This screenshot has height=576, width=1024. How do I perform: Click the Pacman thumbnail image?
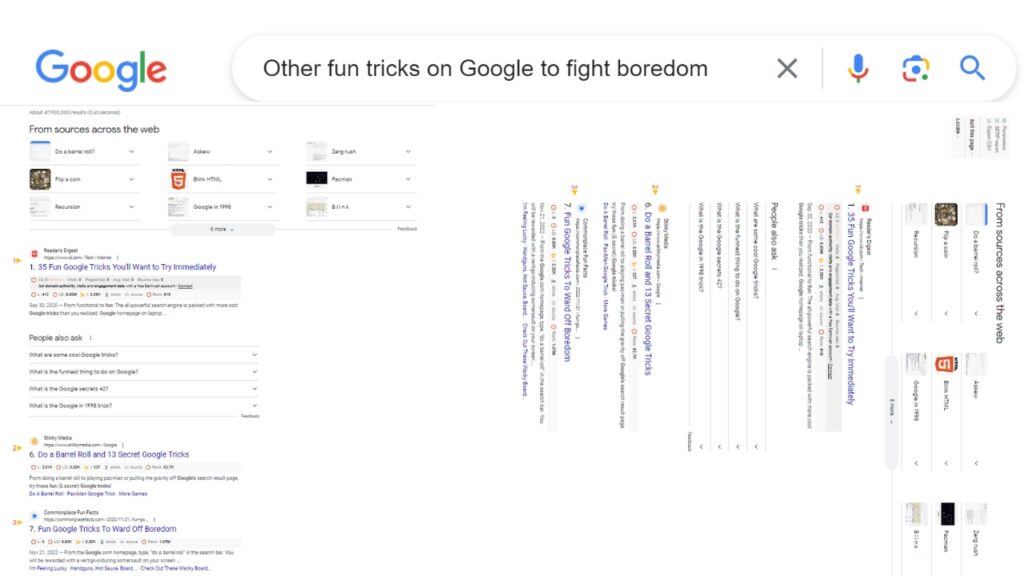coord(317,178)
